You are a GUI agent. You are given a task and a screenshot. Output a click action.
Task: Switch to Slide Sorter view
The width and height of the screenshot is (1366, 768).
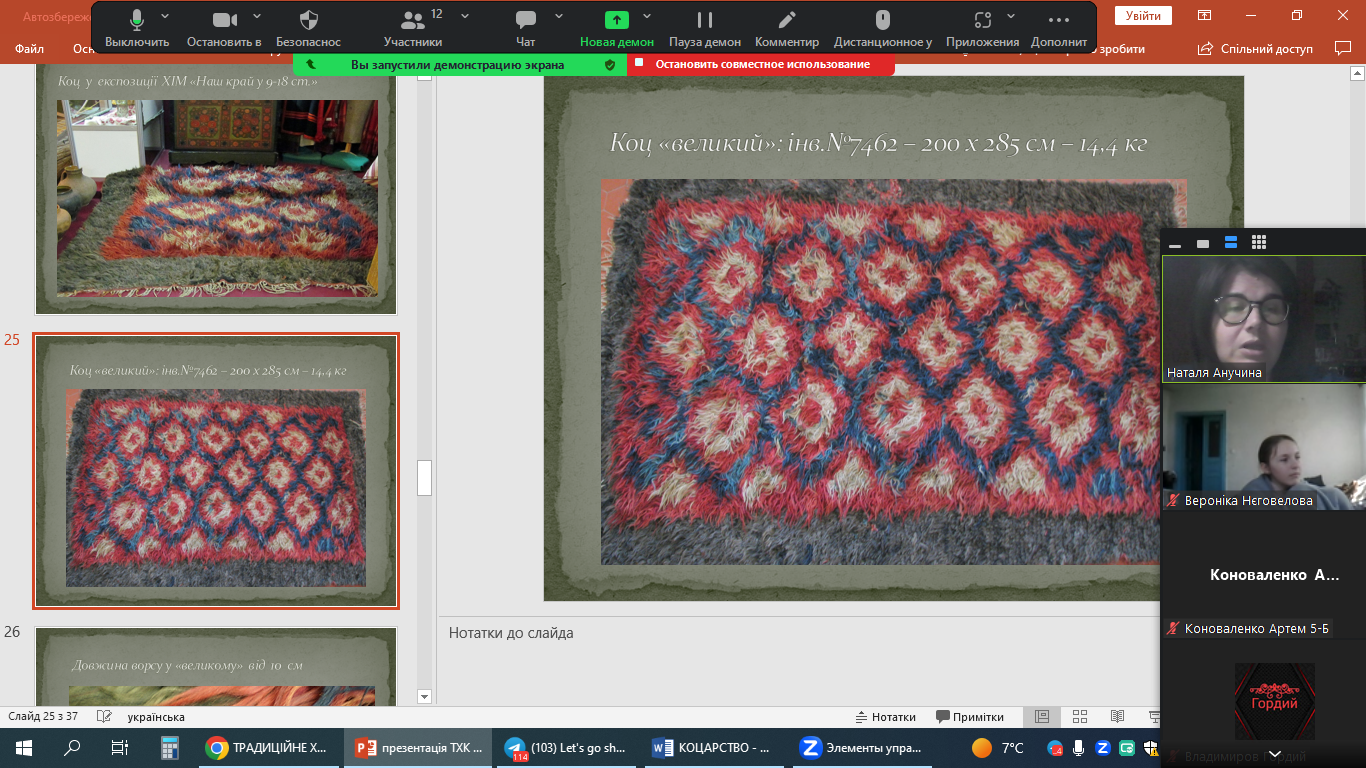pyautogui.click(x=1079, y=717)
